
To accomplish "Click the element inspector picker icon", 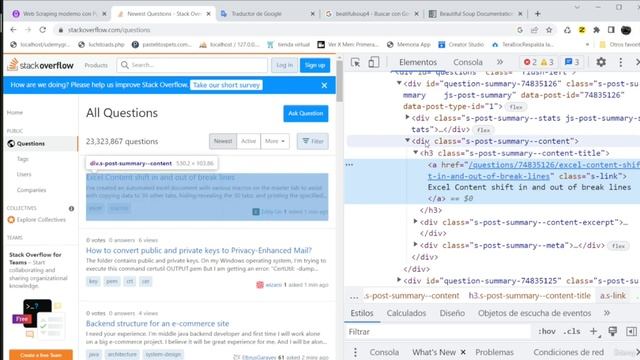I will [x=355, y=62].
